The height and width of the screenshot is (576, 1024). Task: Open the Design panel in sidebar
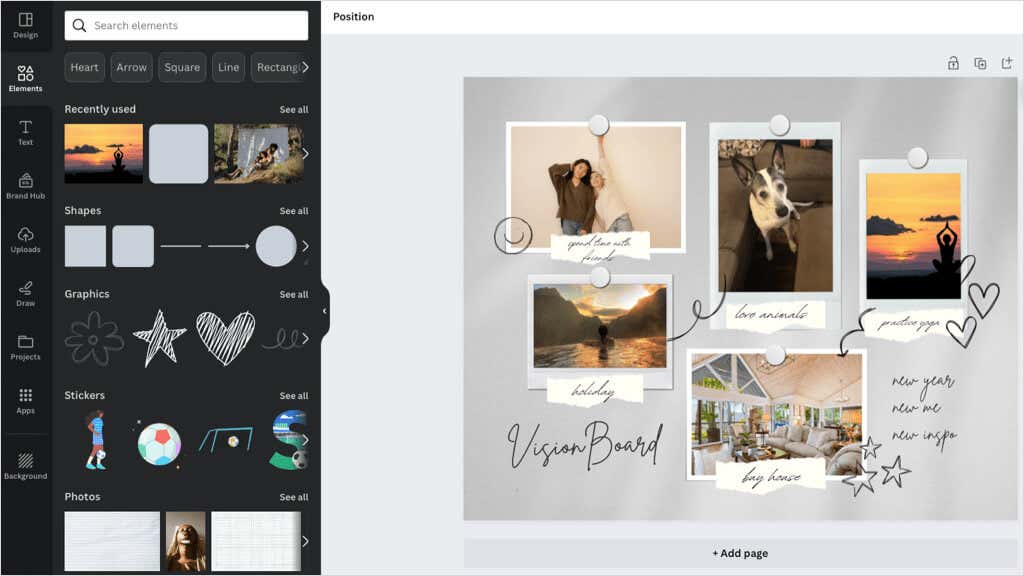[25, 25]
